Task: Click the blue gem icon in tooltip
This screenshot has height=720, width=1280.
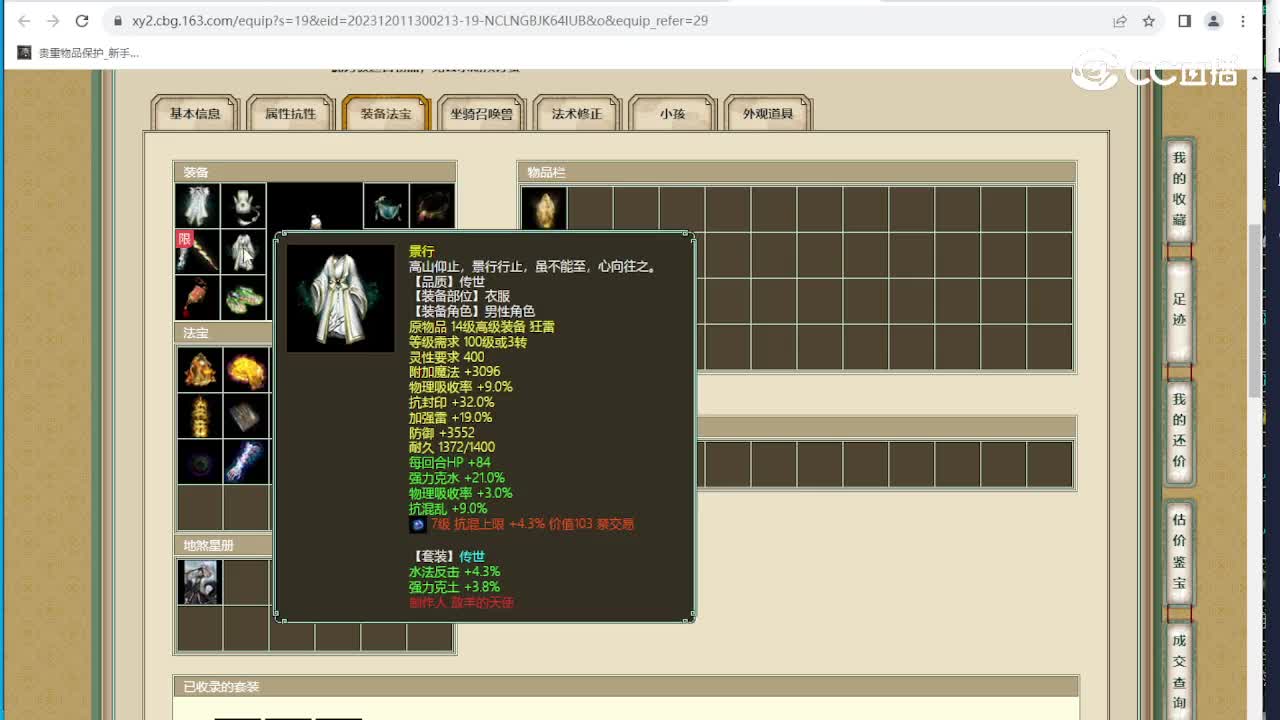Action: pyautogui.click(x=418, y=524)
